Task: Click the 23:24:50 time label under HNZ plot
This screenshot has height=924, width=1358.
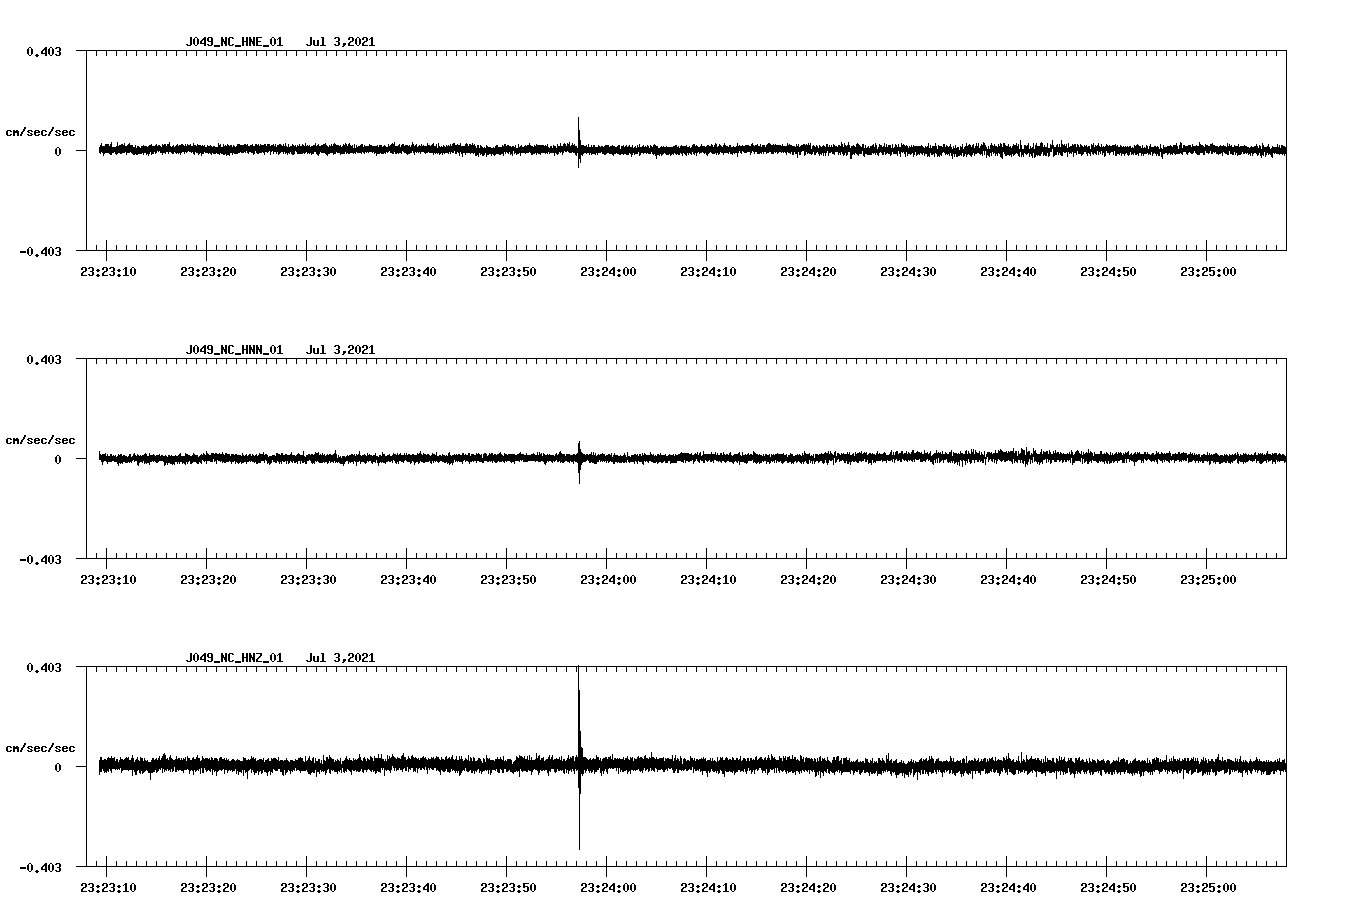Action: pos(1108,888)
